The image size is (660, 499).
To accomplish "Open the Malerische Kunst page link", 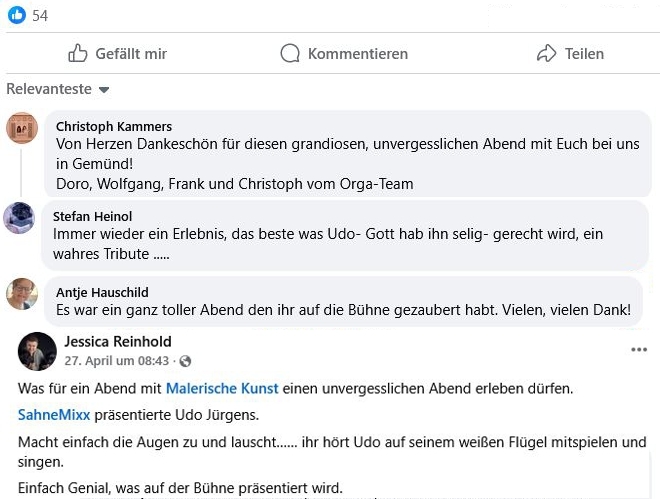I will point(222,388).
